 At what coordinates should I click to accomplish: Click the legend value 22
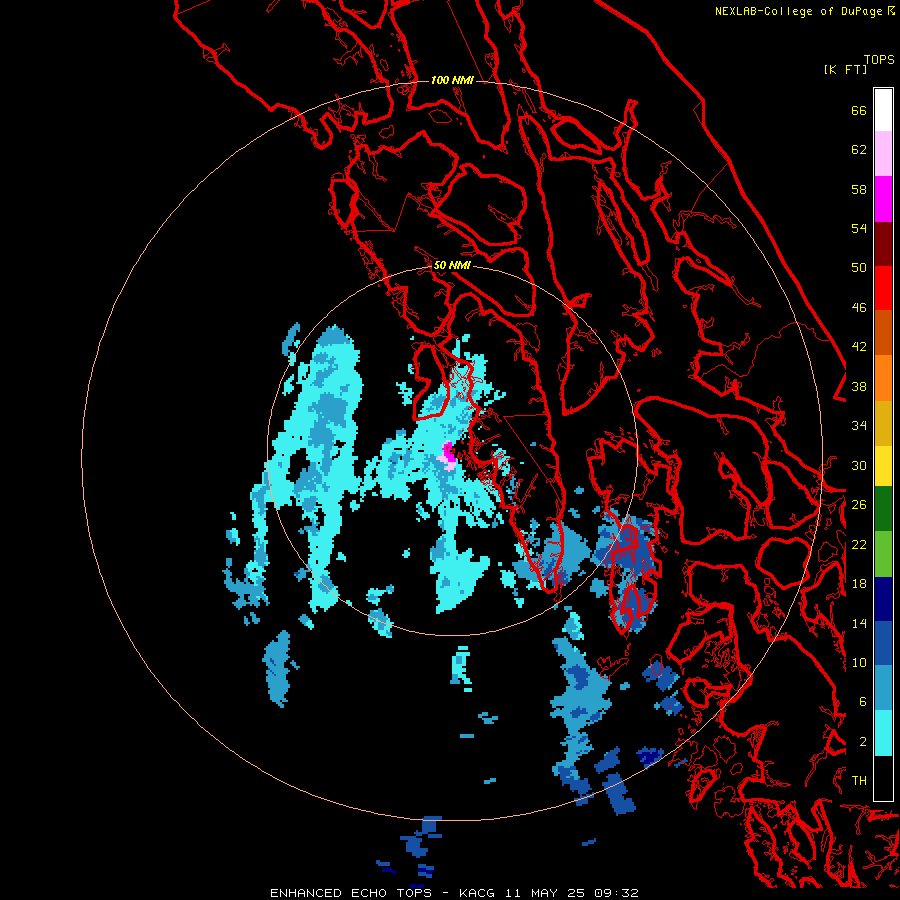tap(859, 544)
